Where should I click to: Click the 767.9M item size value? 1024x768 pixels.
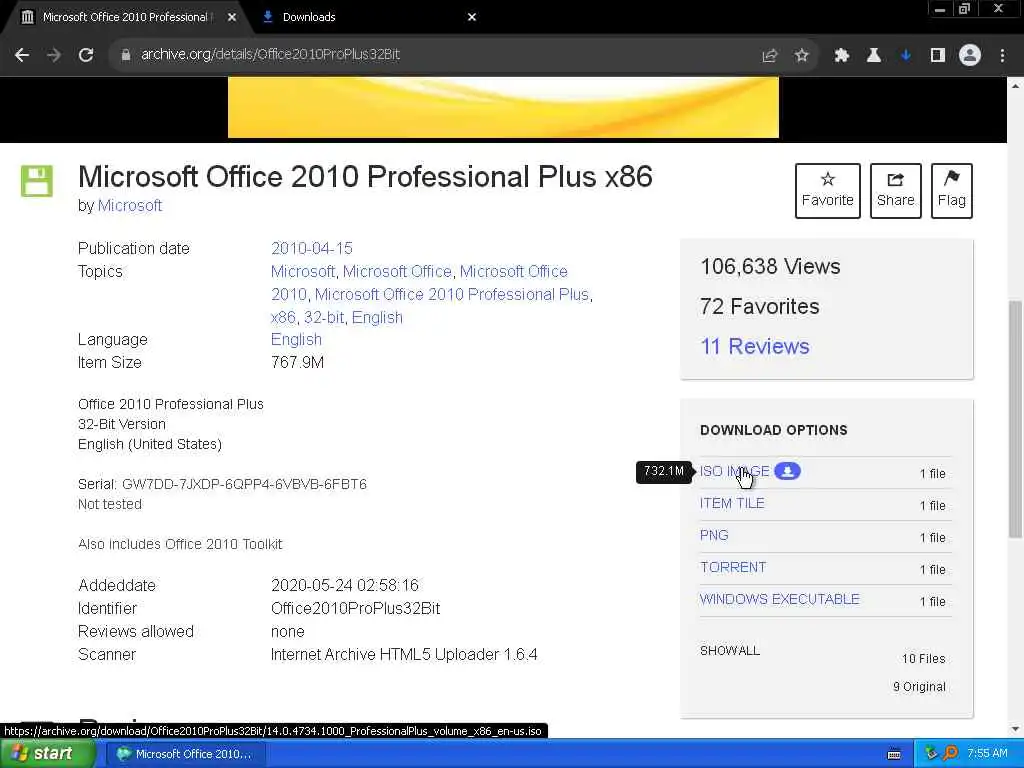pyautogui.click(x=297, y=362)
